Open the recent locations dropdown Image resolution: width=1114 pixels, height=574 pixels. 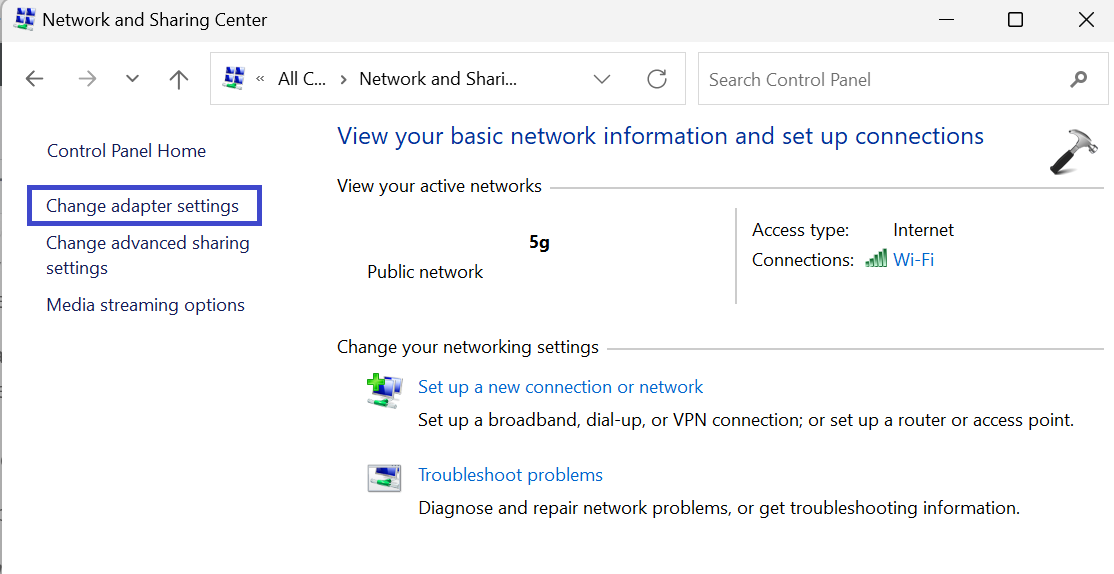(132, 80)
